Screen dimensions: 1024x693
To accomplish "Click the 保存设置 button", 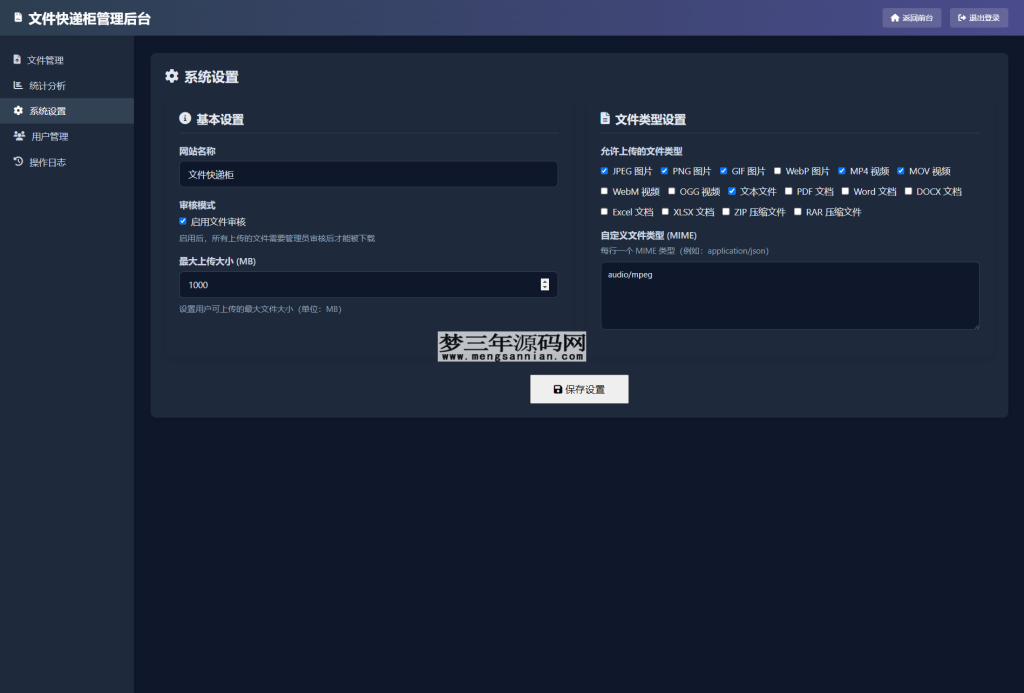I will (579, 389).
